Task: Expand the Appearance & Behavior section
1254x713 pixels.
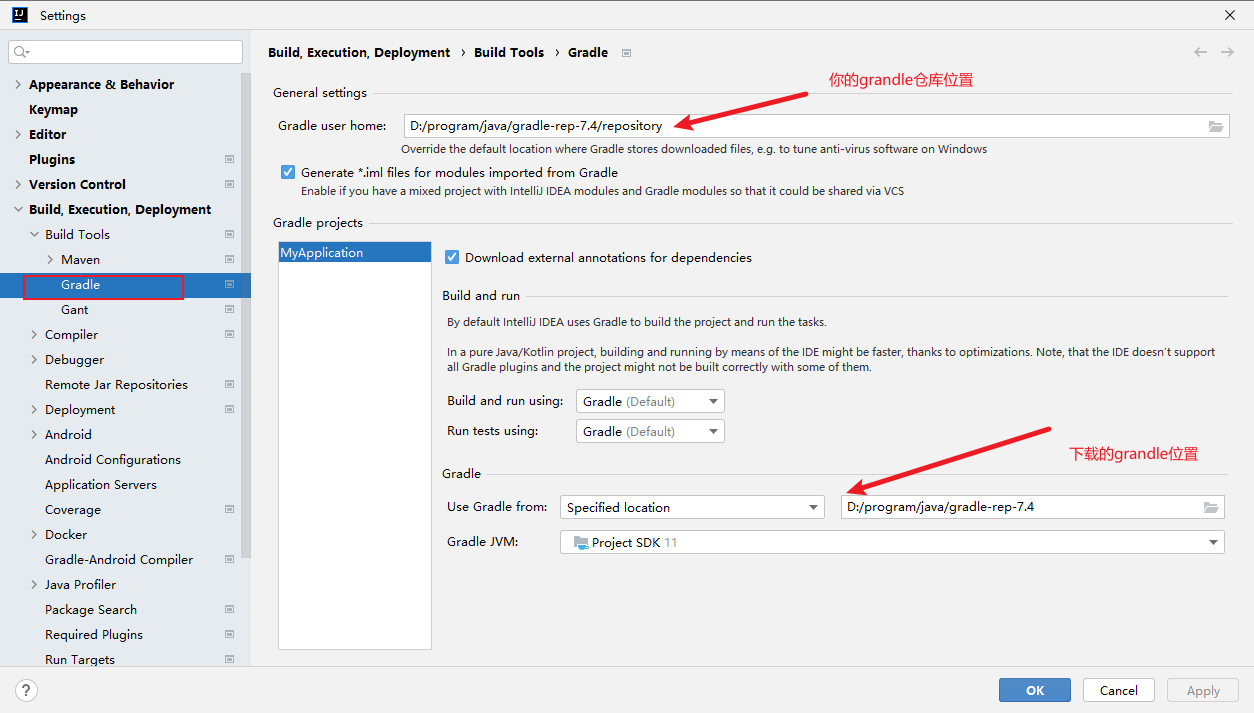Action: pos(18,84)
